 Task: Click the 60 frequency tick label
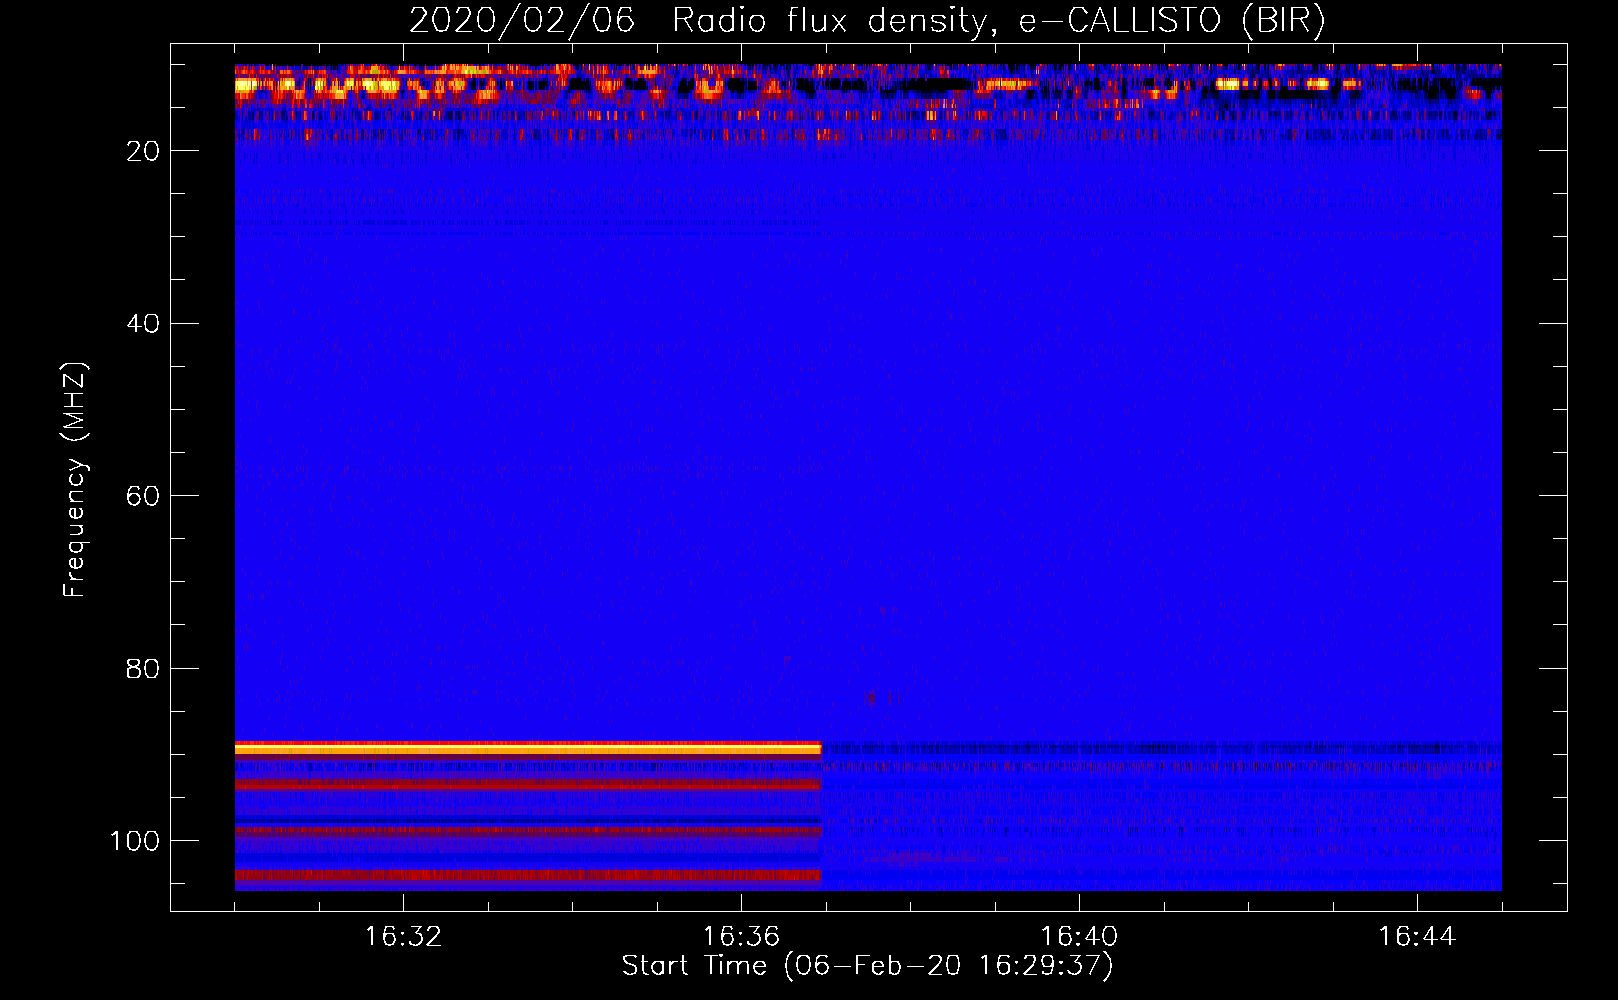(x=143, y=496)
